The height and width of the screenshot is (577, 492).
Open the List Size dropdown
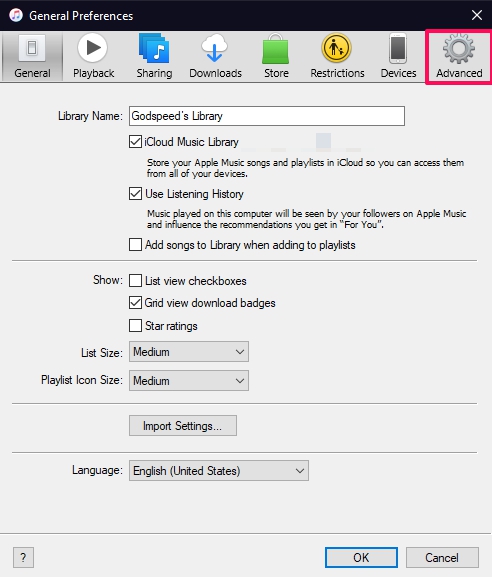pos(189,352)
